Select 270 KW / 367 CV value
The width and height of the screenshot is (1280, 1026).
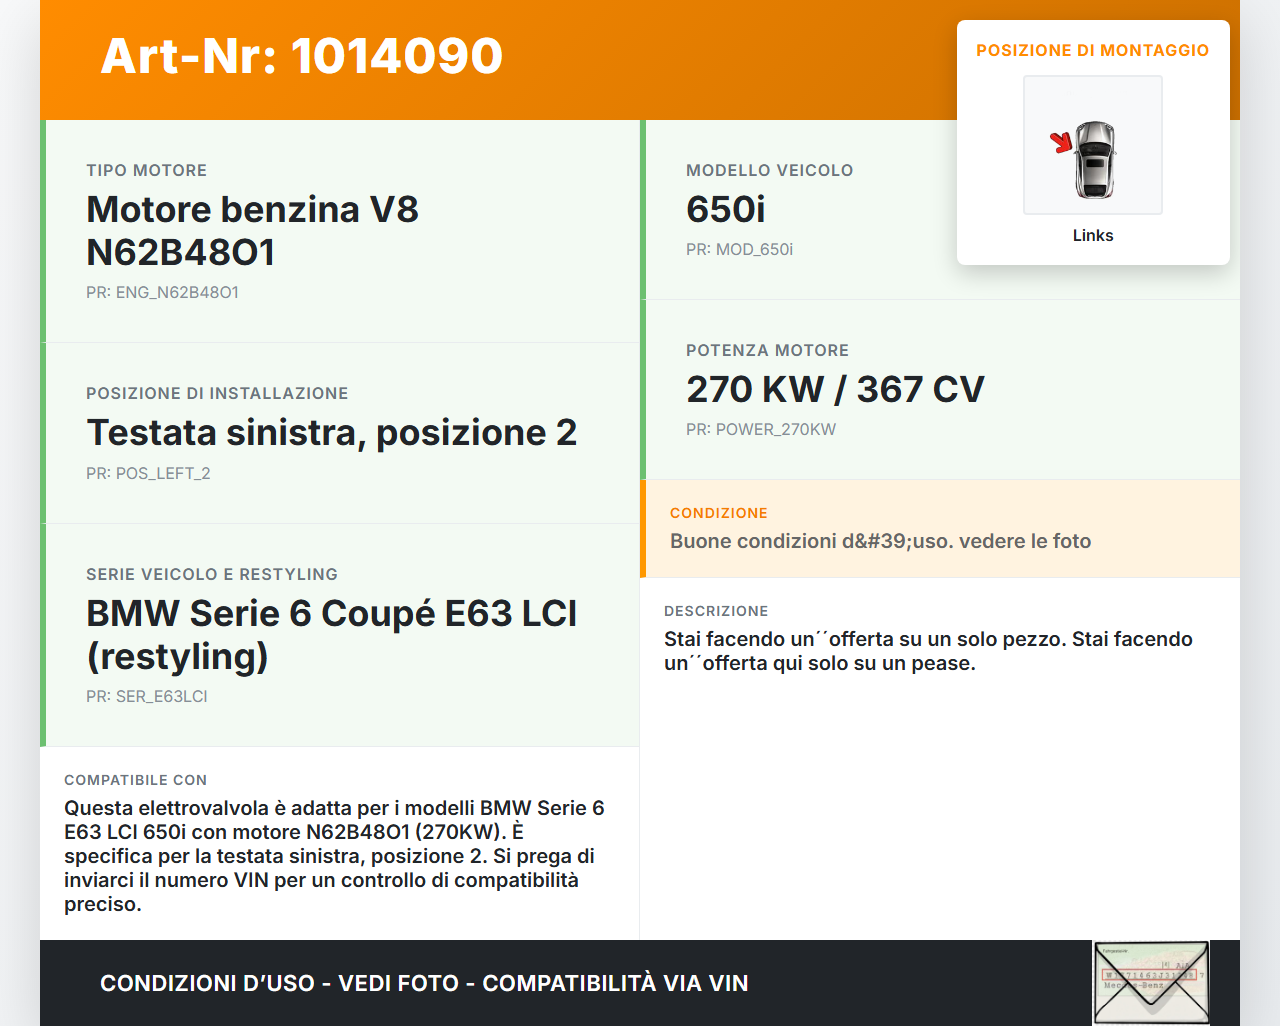tap(836, 390)
